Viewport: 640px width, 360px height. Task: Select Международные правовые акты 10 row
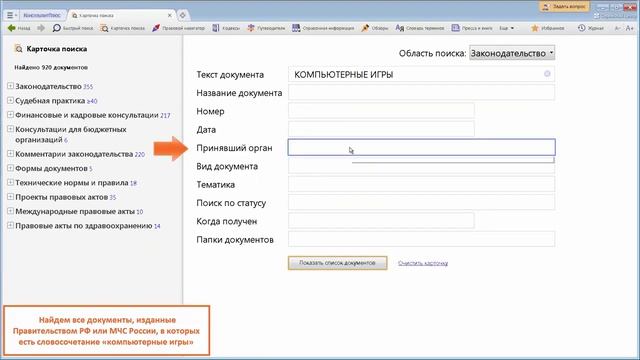pos(79,211)
